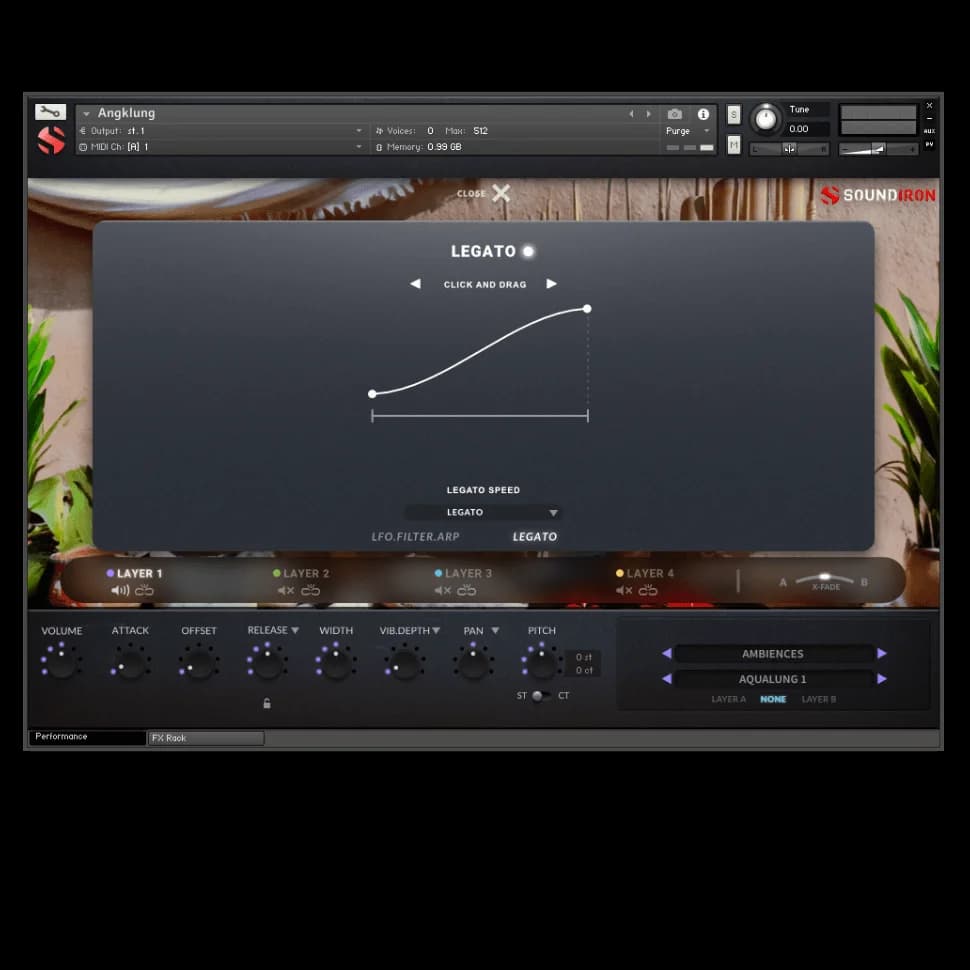The height and width of the screenshot is (970, 970).
Task: Toggle the Legato power button
Action: 528,252
